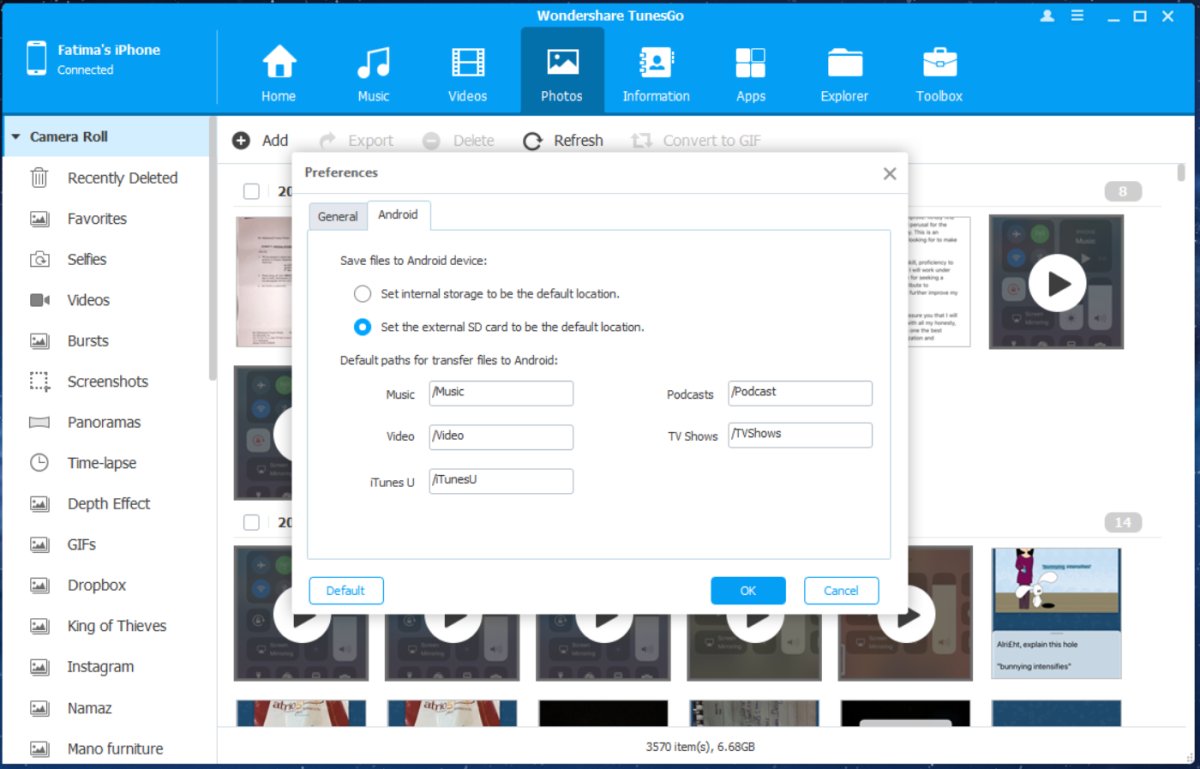The image size is (1200, 769).
Task: Click the Default button in Preferences
Action: coord(346,591)
